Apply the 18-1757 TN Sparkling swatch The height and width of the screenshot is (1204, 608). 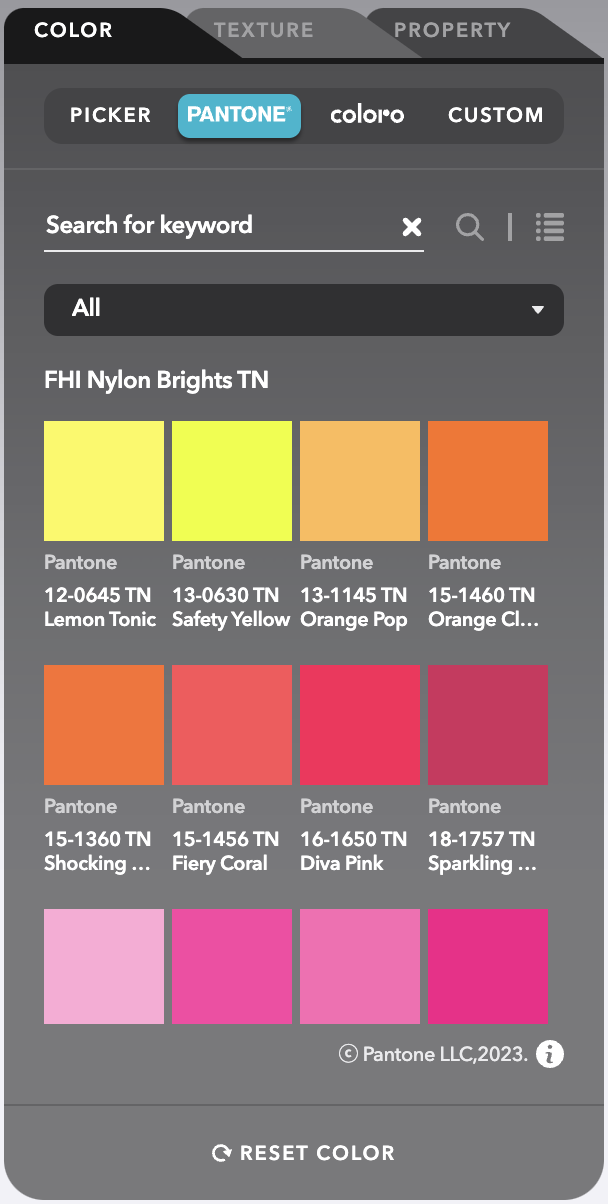(488, 725)
